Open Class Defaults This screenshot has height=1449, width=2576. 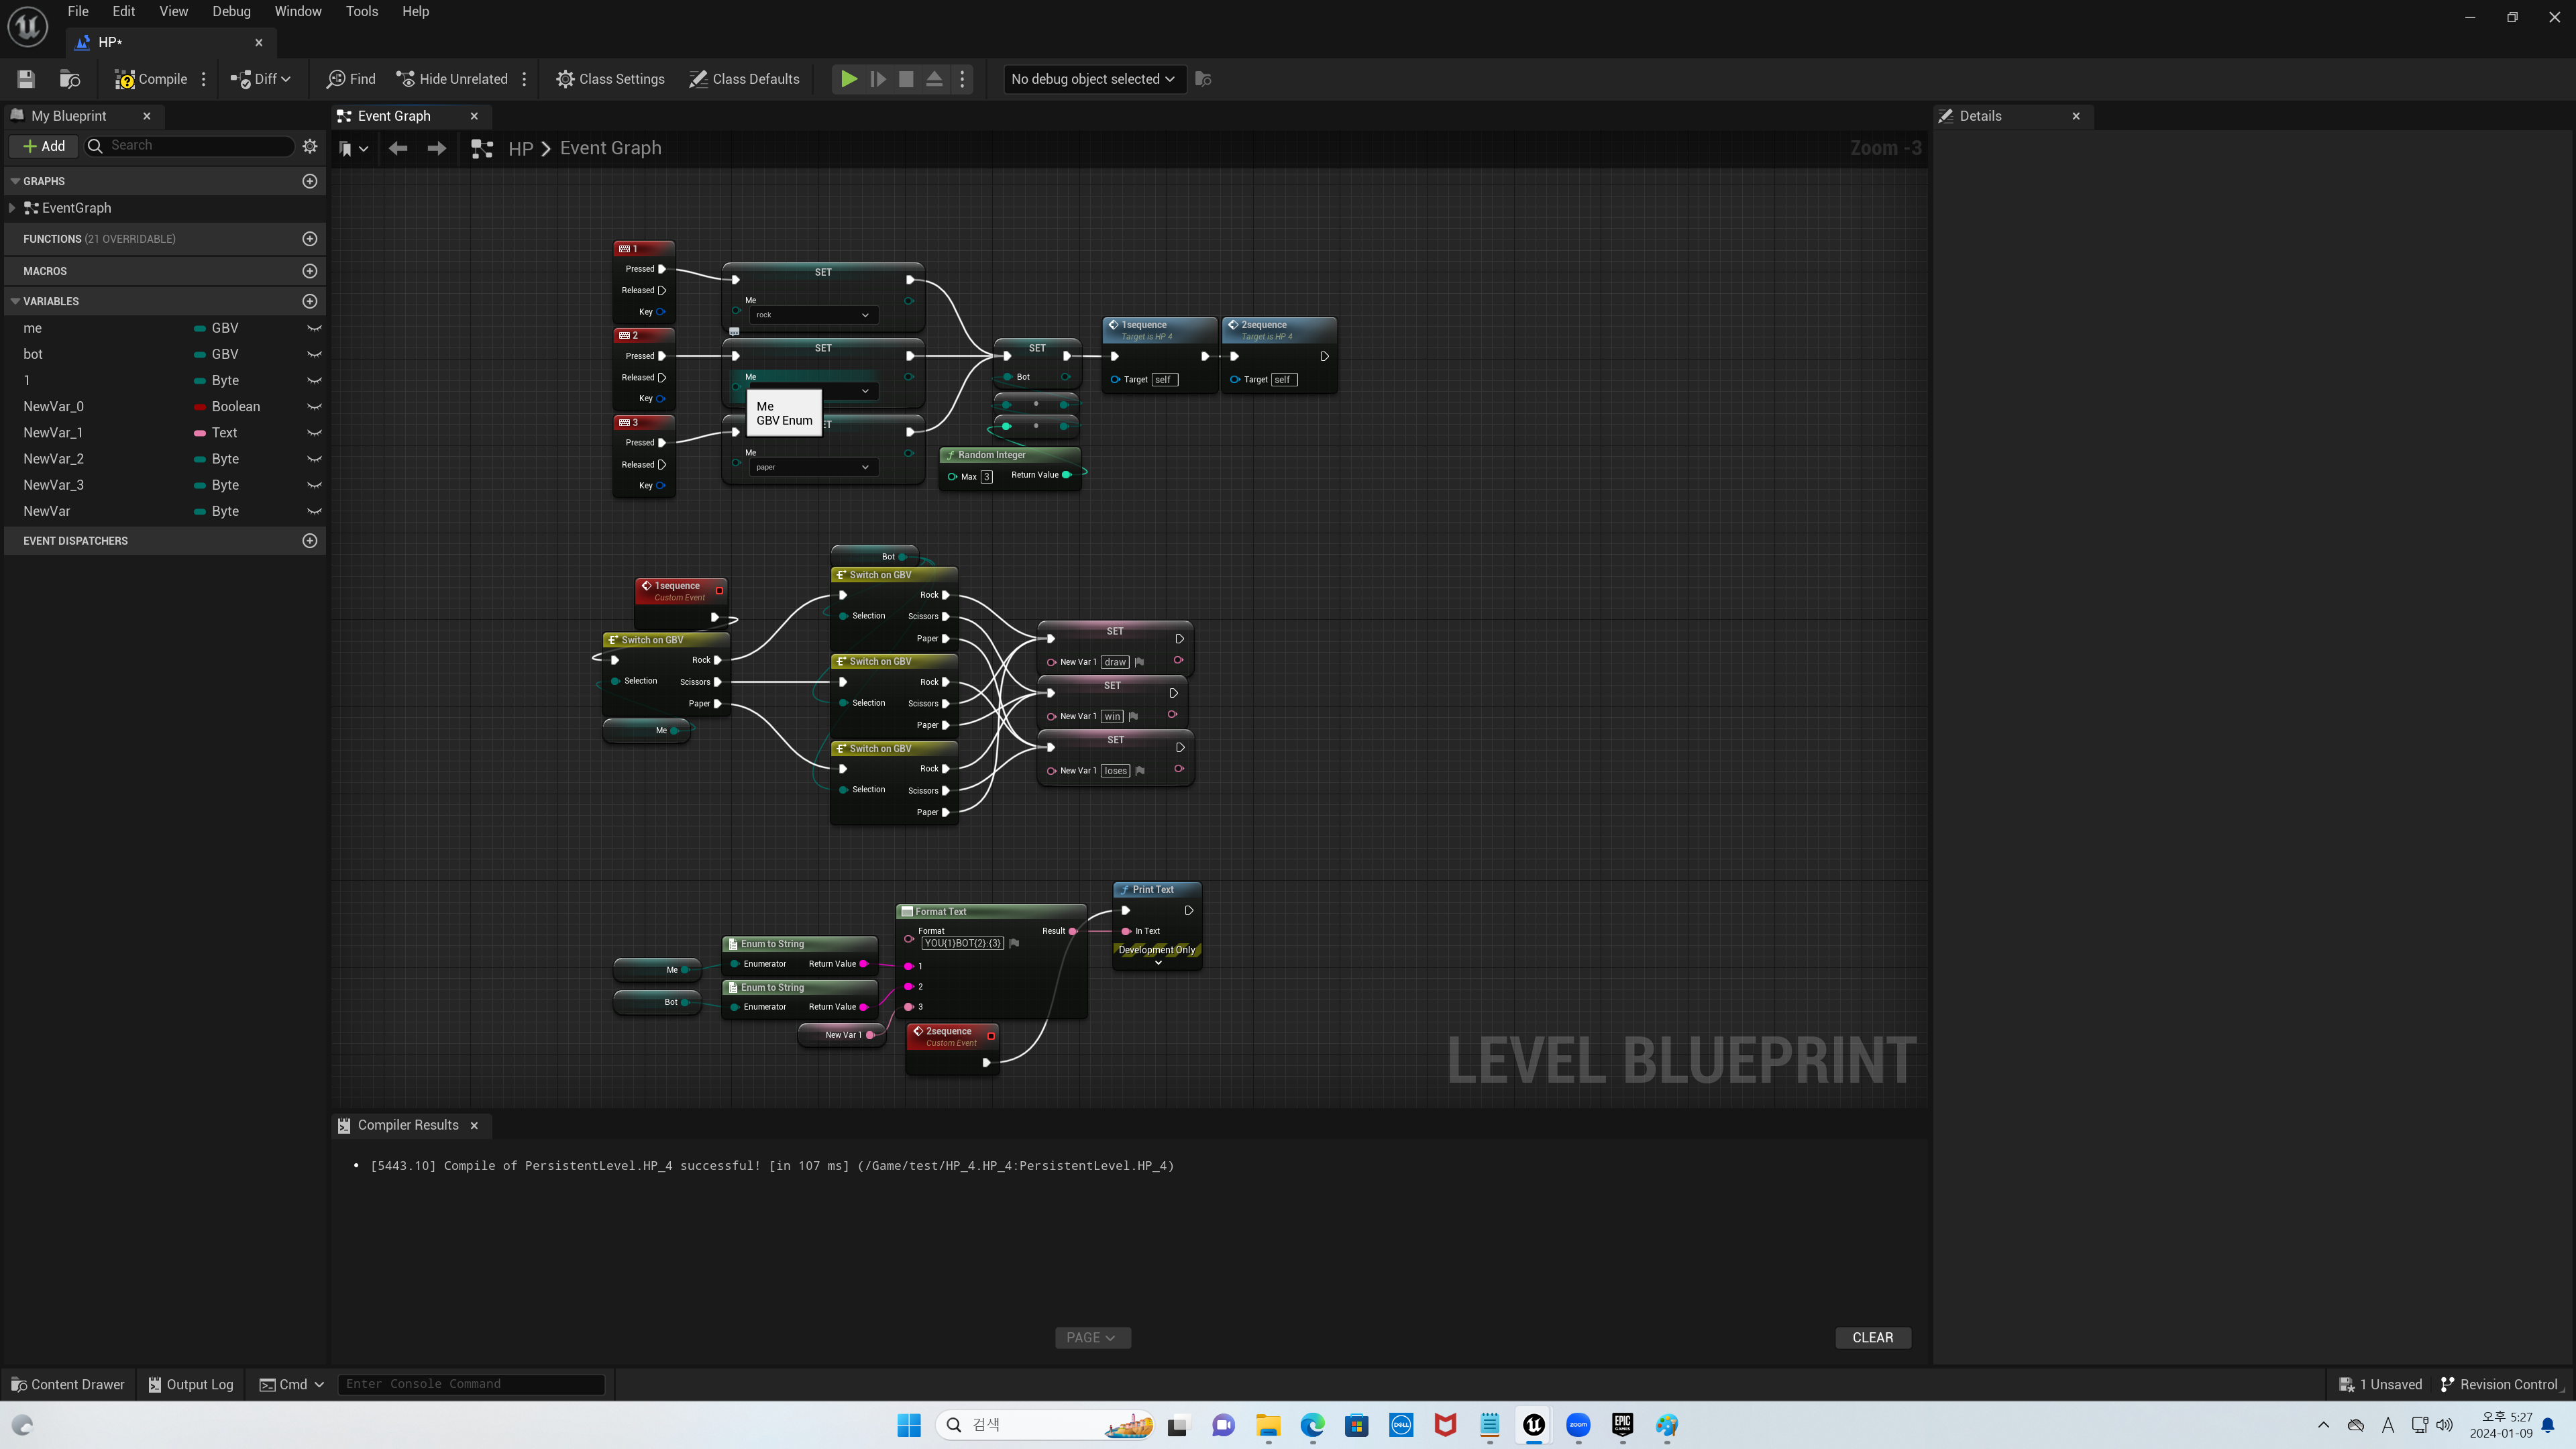(x=744, y=79)
